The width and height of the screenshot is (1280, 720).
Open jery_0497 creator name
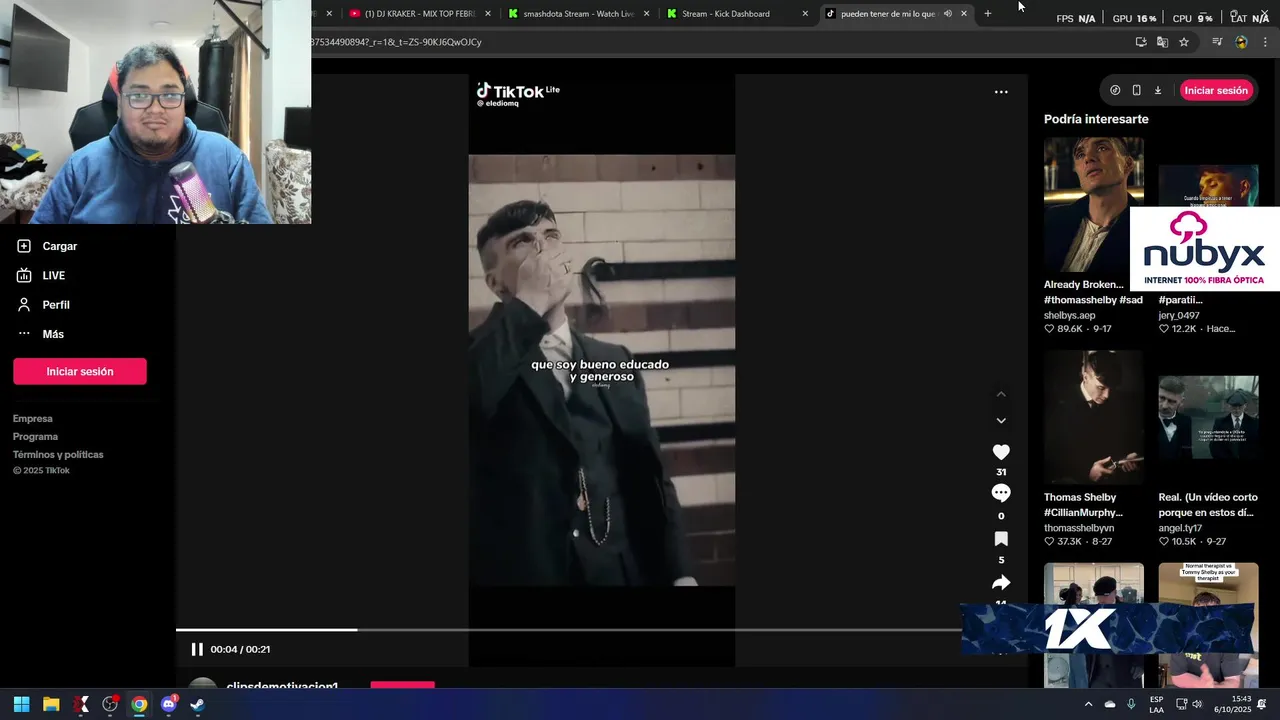tap(1179, 315)
